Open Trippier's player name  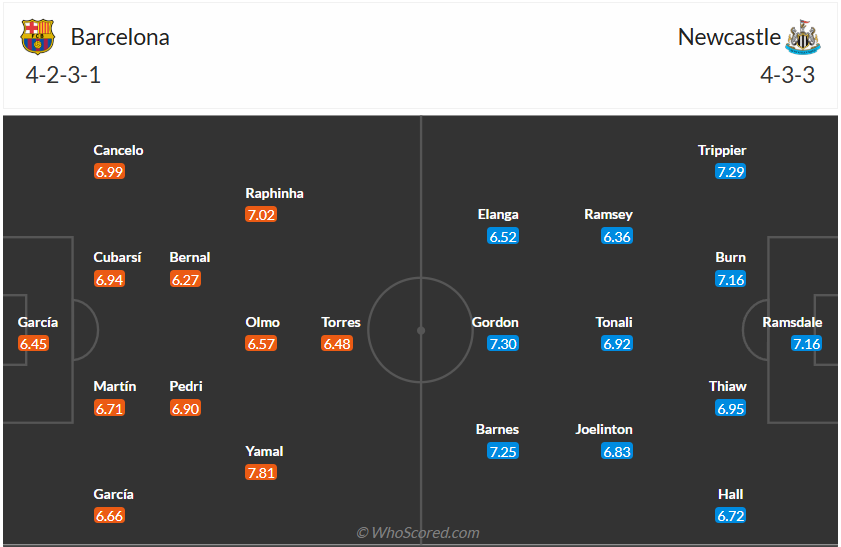(x=722, y=150)
